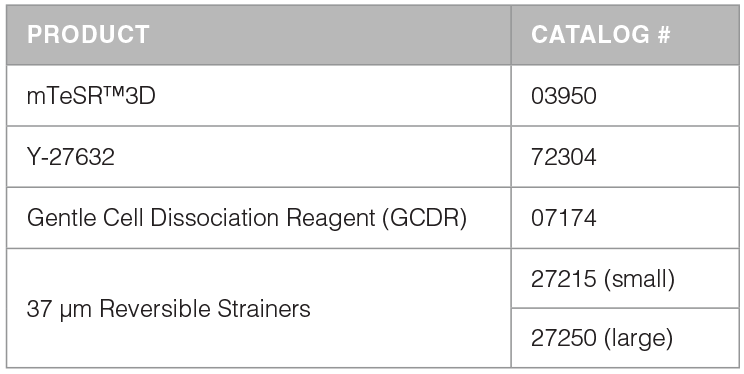
Task: Click the # symbol in header
Action: (664, 35)
